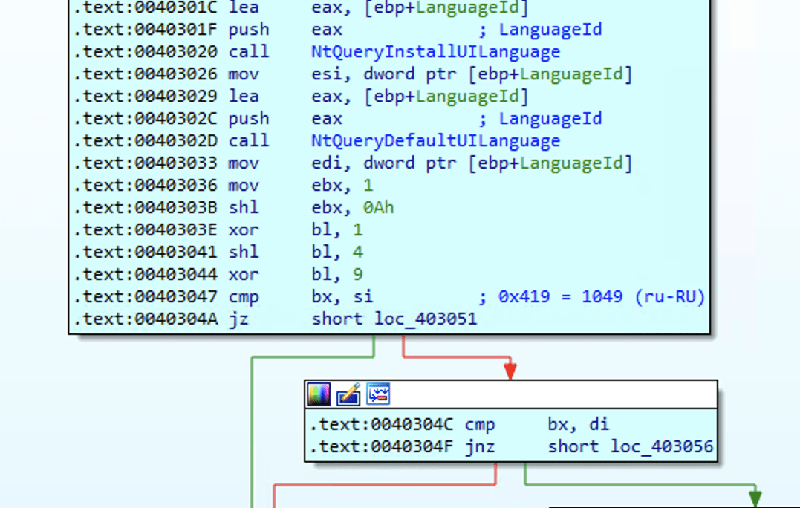Click the group nodes graph icon
This screenshot has width=800, height=508.
pos(378,394)
